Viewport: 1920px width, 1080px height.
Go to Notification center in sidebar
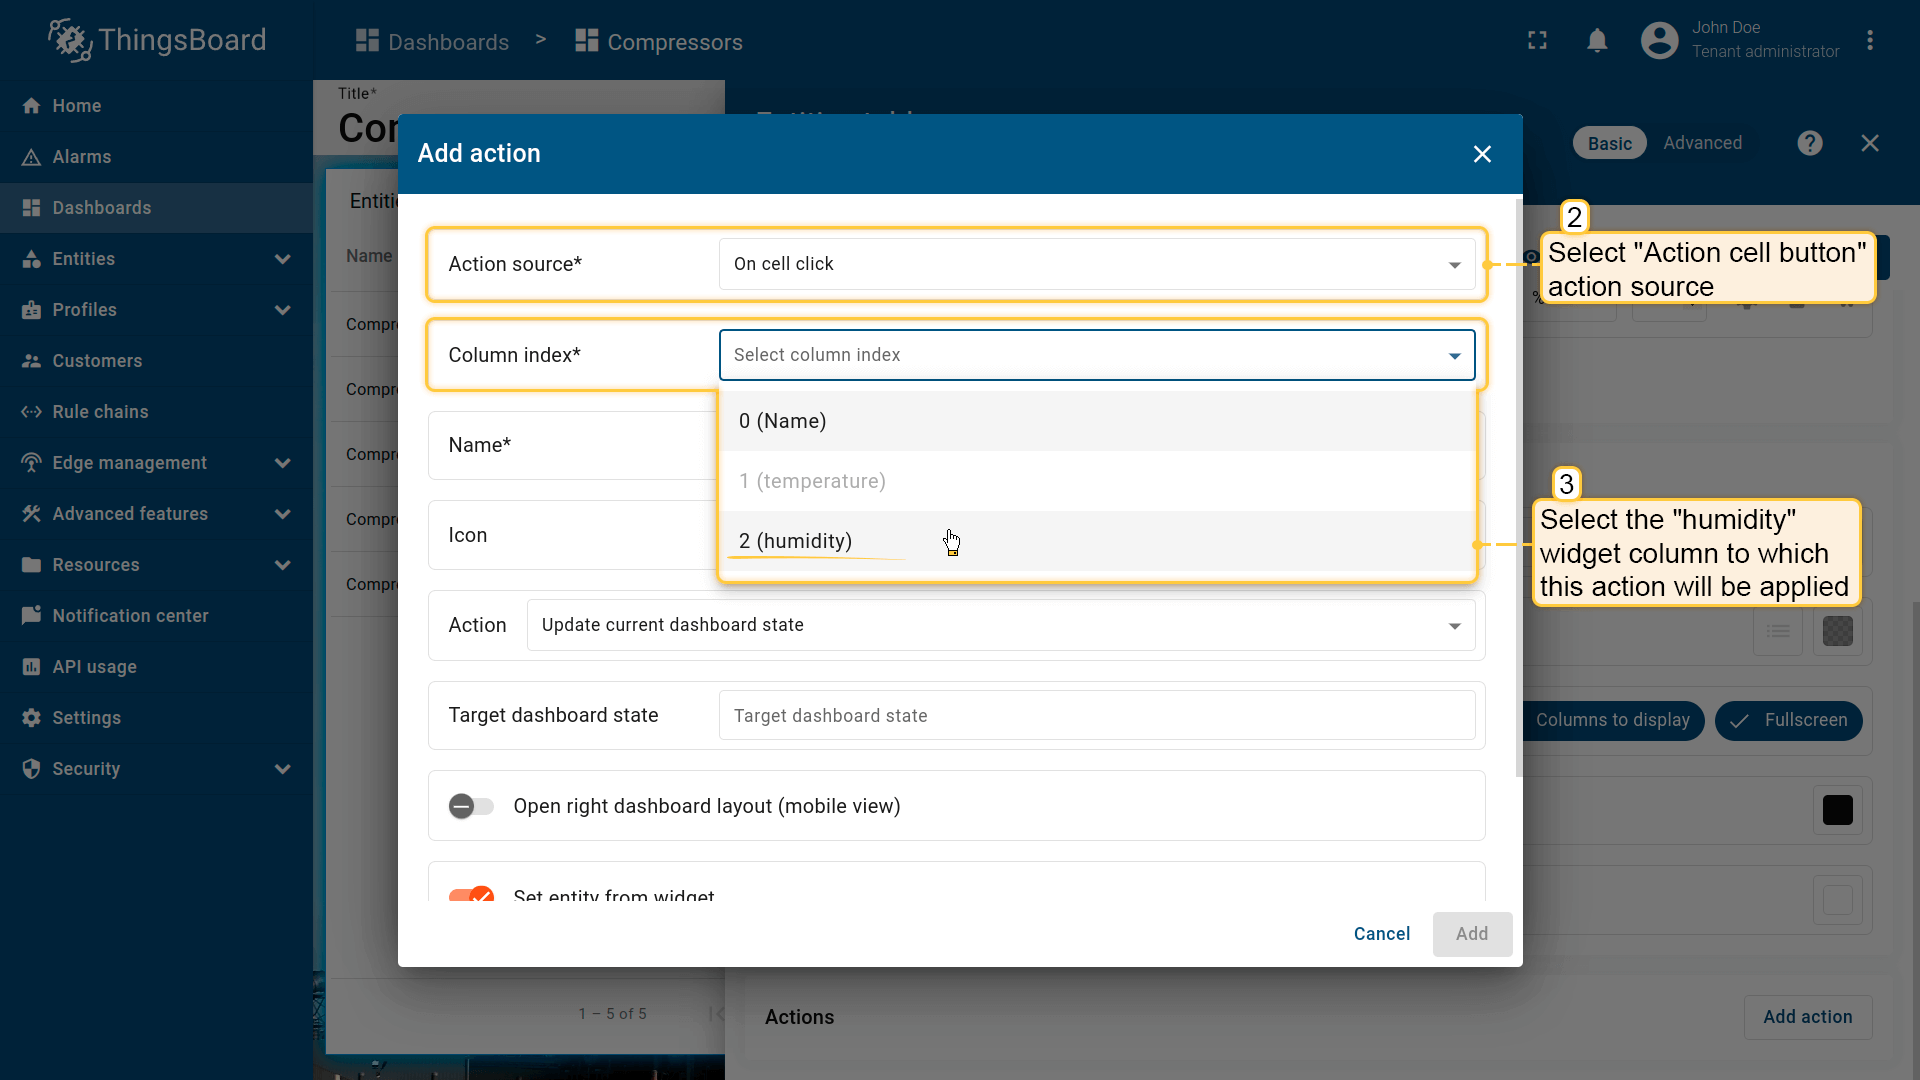[x=130, y=616]
